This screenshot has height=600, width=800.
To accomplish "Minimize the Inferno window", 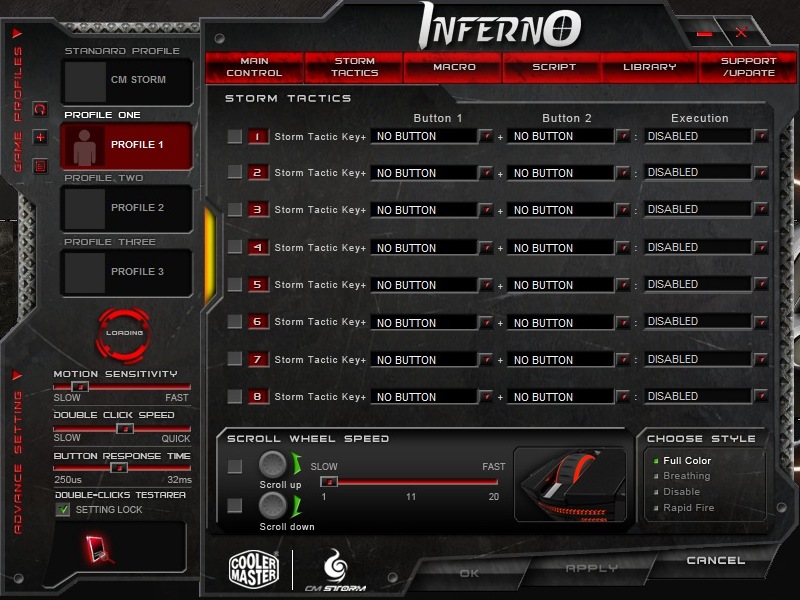I will [704, 34].
